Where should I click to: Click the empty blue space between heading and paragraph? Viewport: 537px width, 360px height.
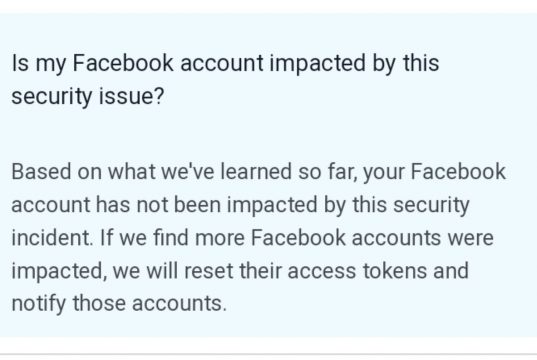pyautogui.click(x=268, y=135)
